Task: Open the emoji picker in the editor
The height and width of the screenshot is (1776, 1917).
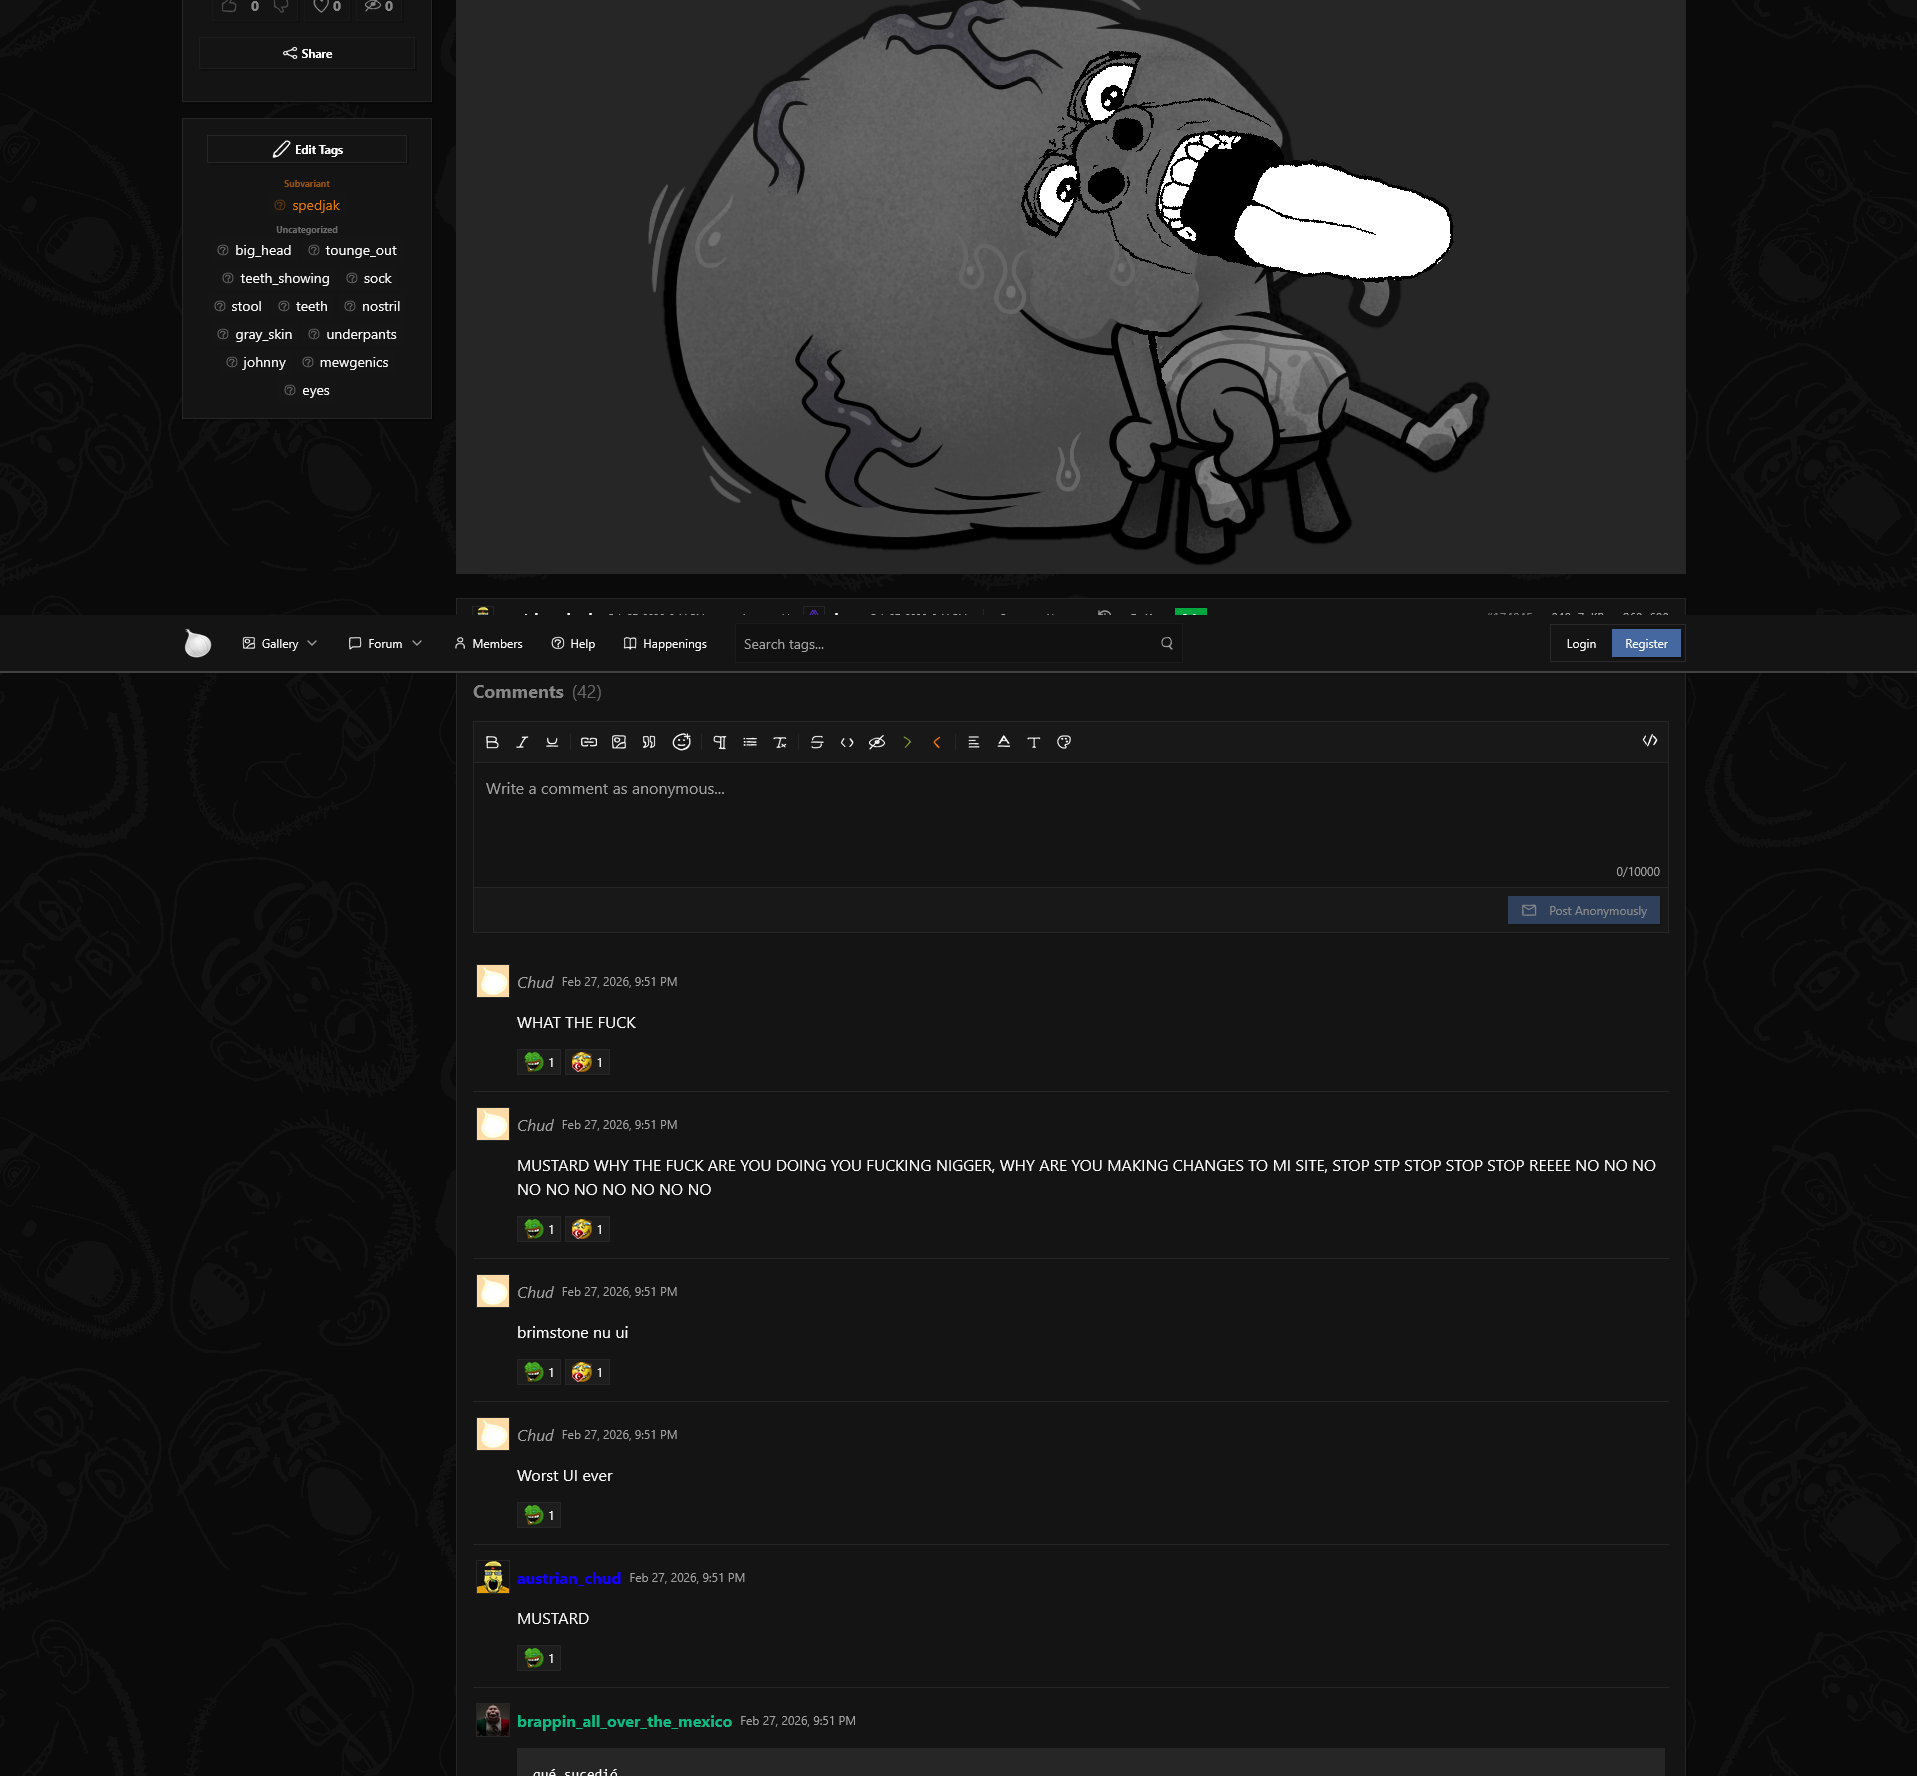Action: [x=682, y=742]
